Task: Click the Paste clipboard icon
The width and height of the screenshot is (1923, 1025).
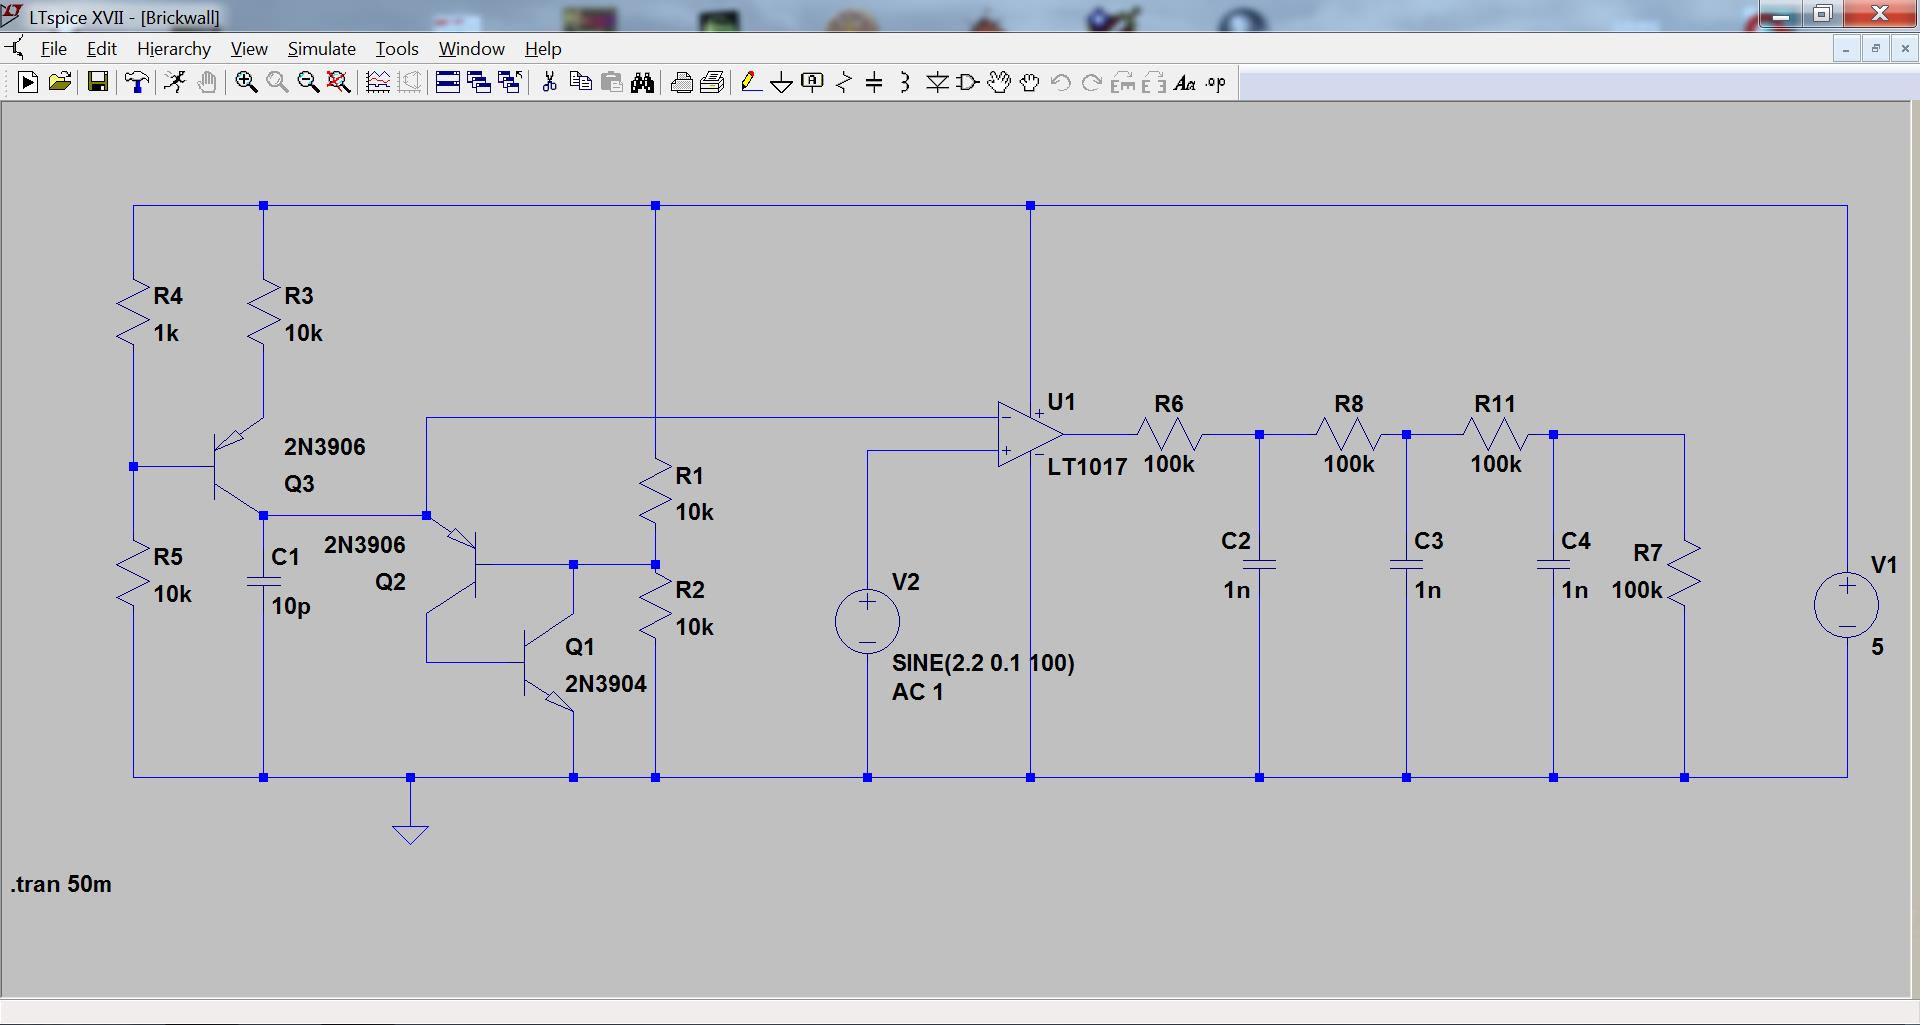Action: point(611,83)
